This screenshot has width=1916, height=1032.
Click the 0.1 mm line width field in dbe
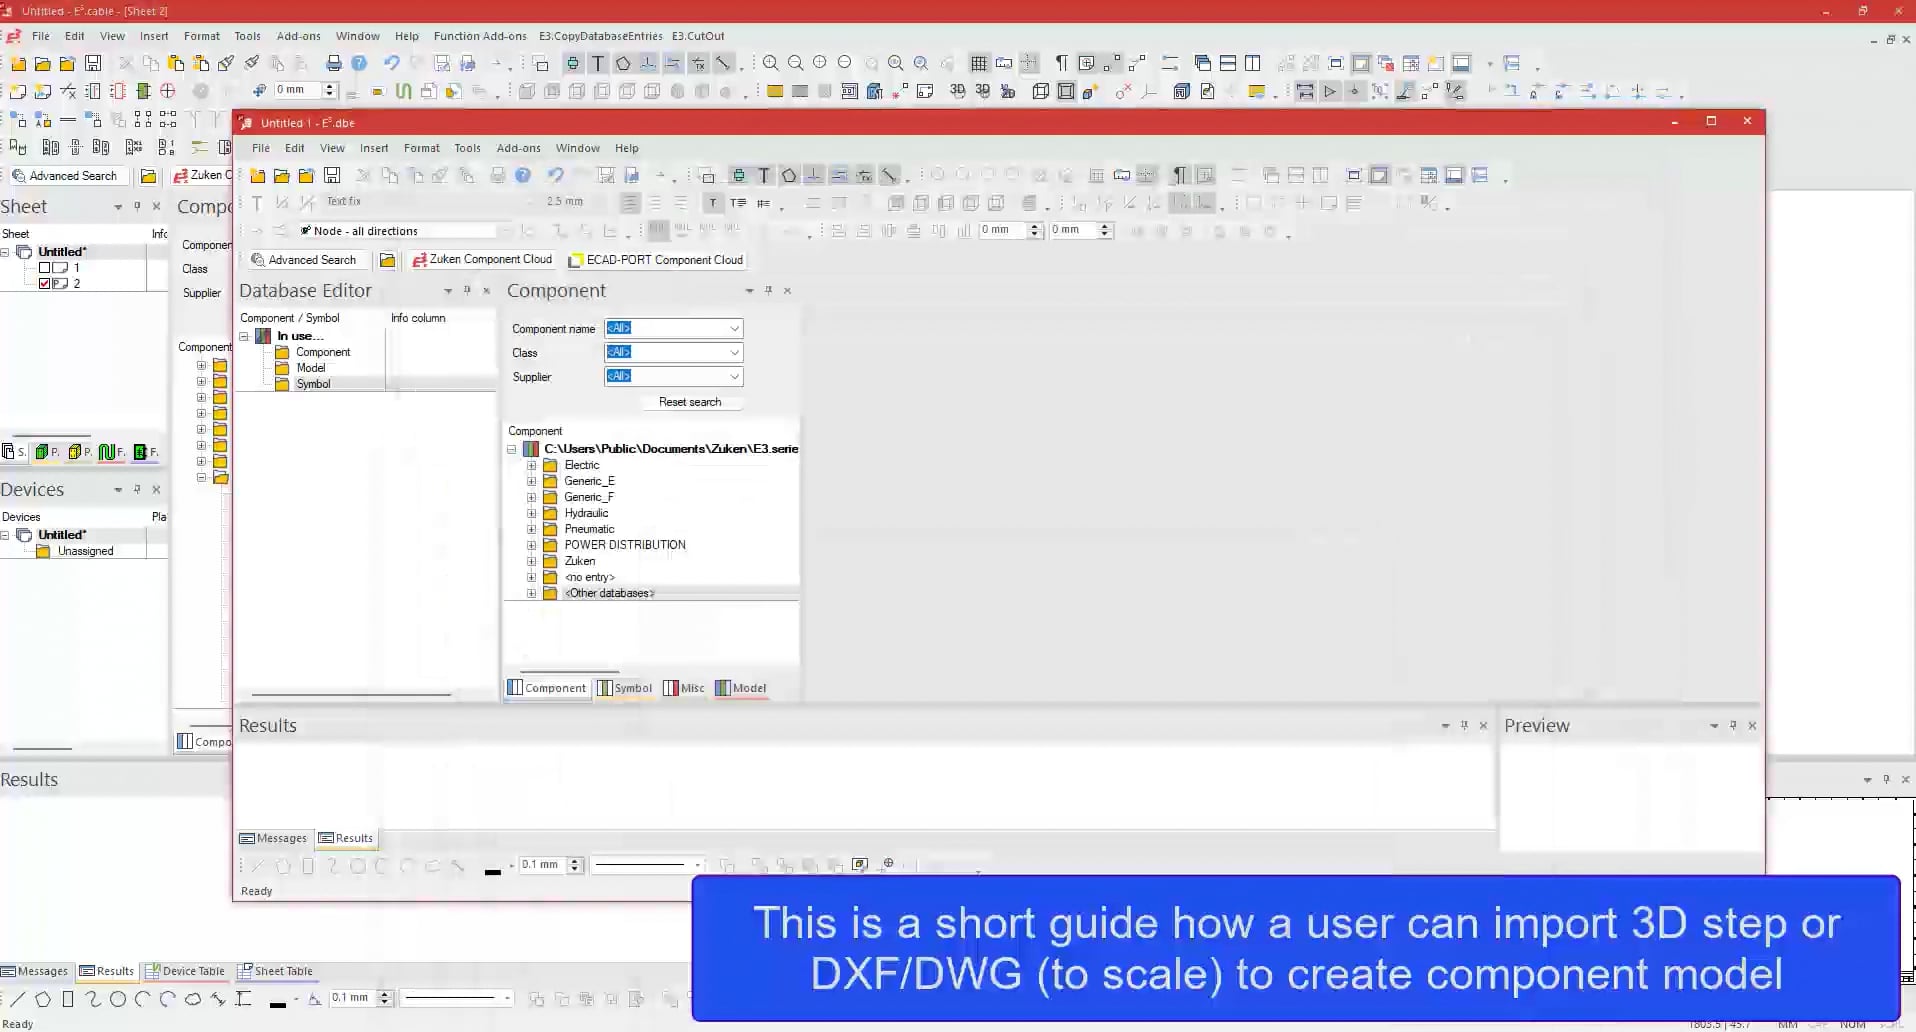[x=541, y=865]
